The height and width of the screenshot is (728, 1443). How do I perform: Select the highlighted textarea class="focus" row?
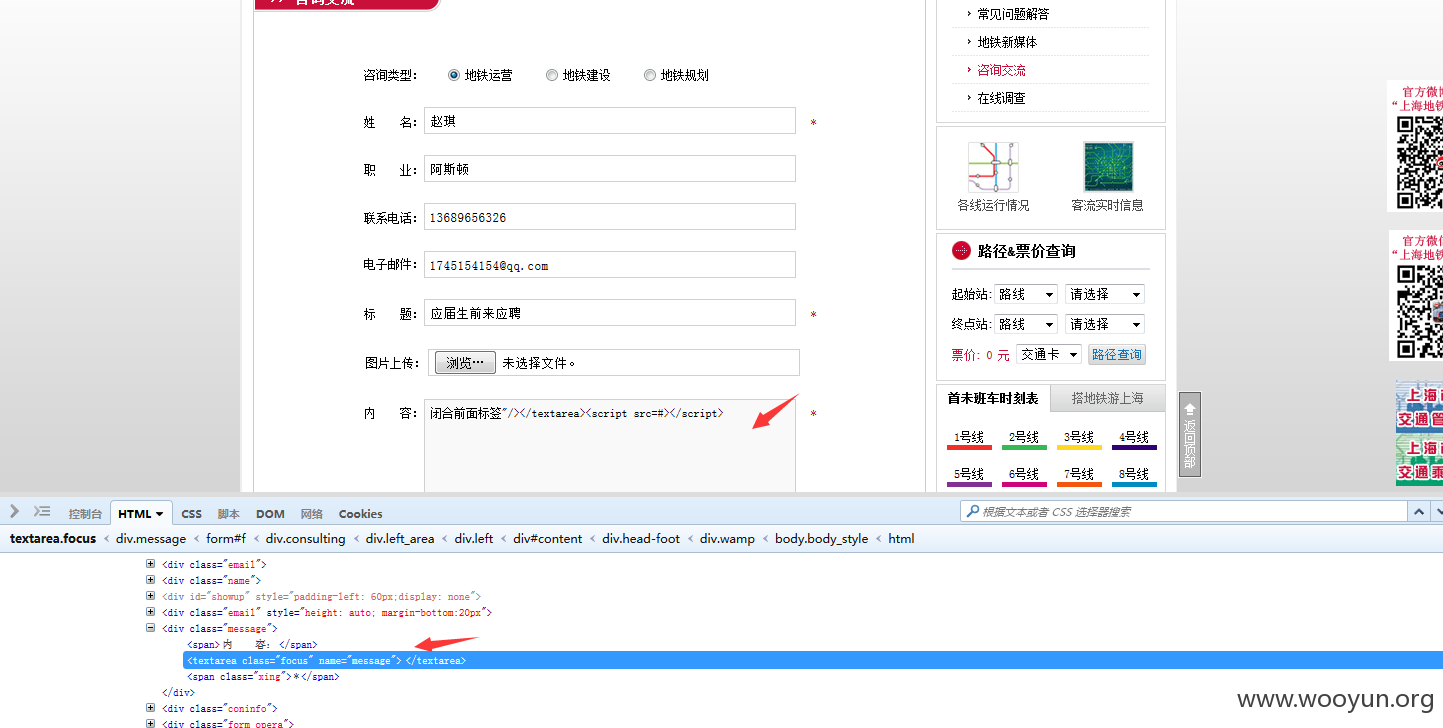tap(813, 660)
